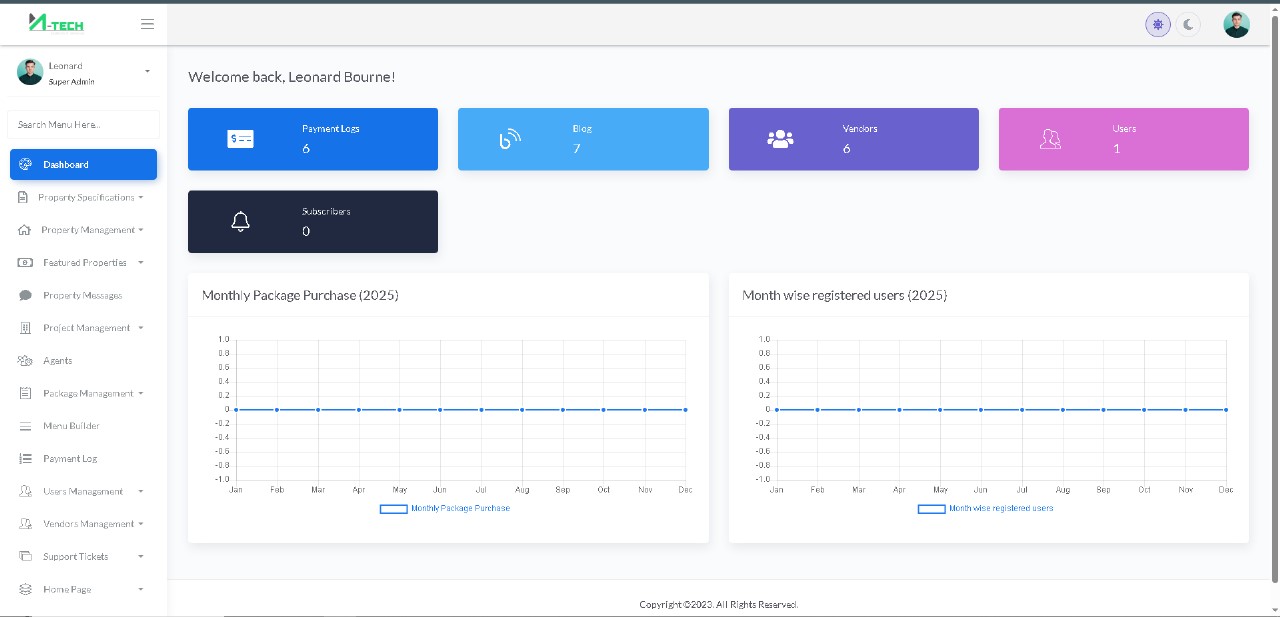Image resolution: width=1280 pixels, height=617 pixels.
Task: Toggle Monthly Package Purchase legend box
Action: pyautogui.click(x=393, y=509)
